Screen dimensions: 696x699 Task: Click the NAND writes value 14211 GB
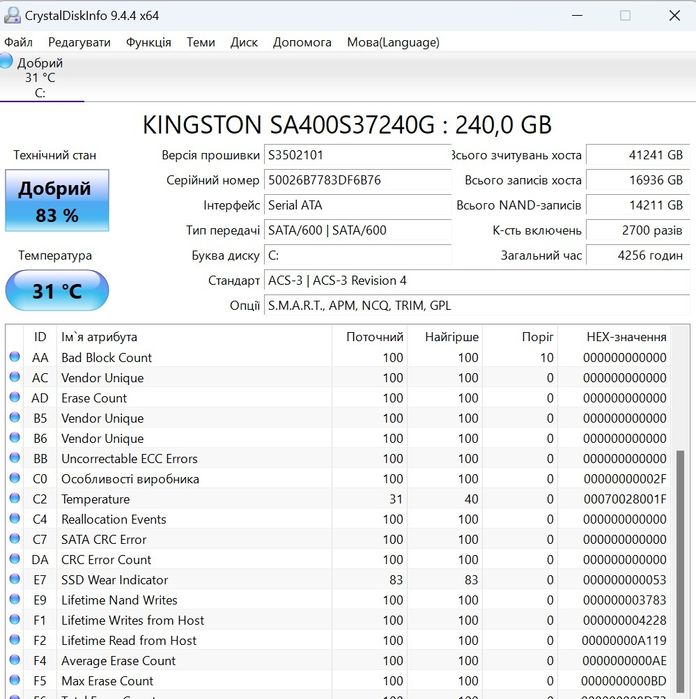click(x=638, y=205)
